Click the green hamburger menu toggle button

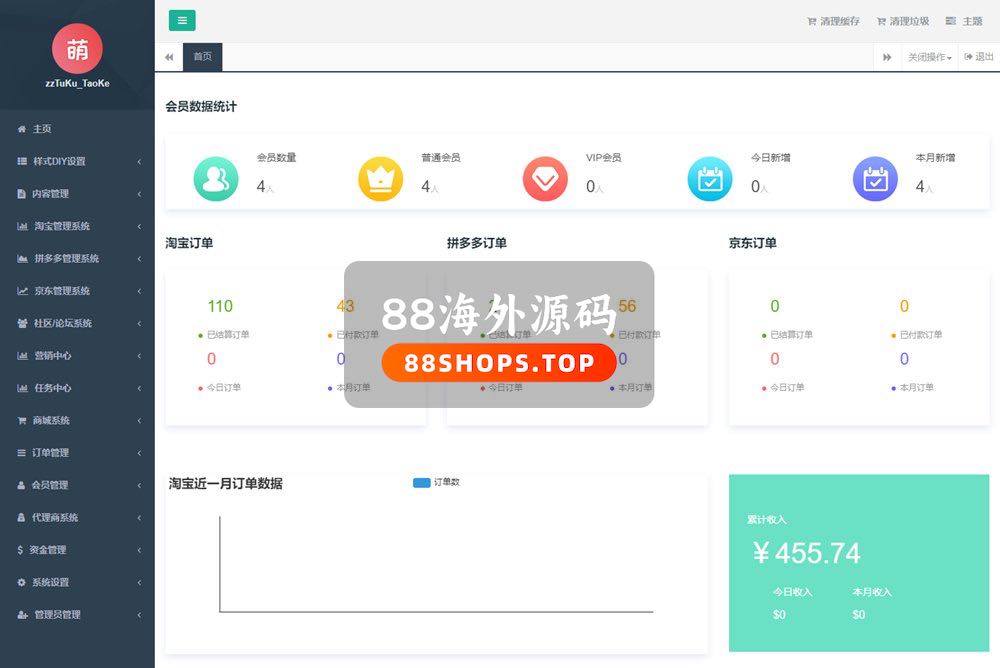[x=182, y=21]
